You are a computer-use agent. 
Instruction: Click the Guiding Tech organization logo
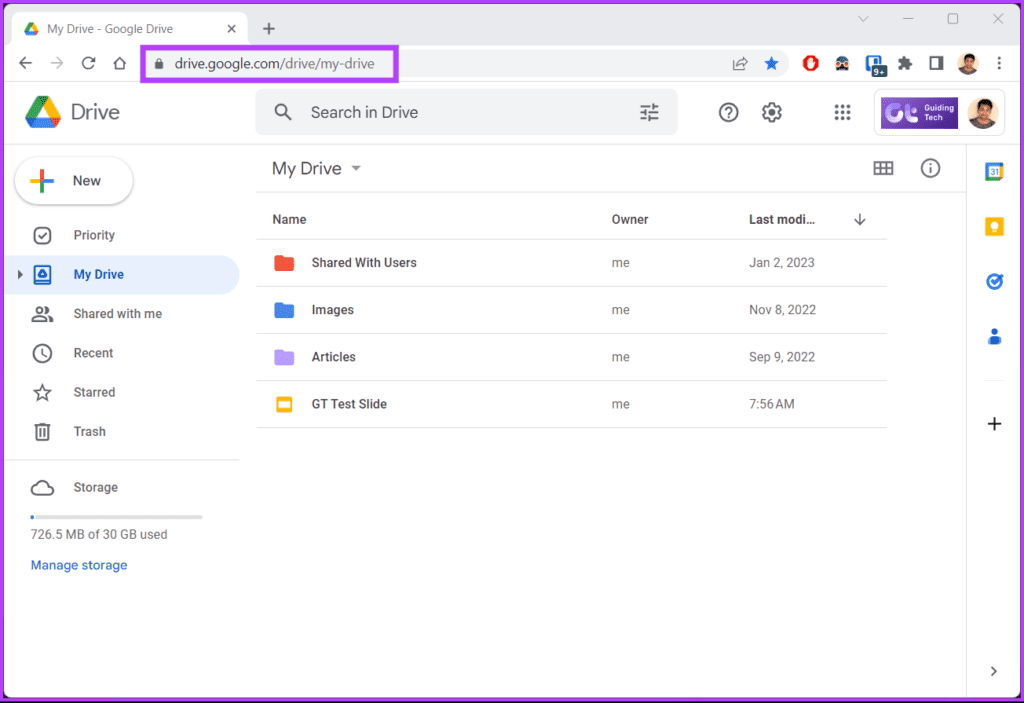(x=919, y=113)
